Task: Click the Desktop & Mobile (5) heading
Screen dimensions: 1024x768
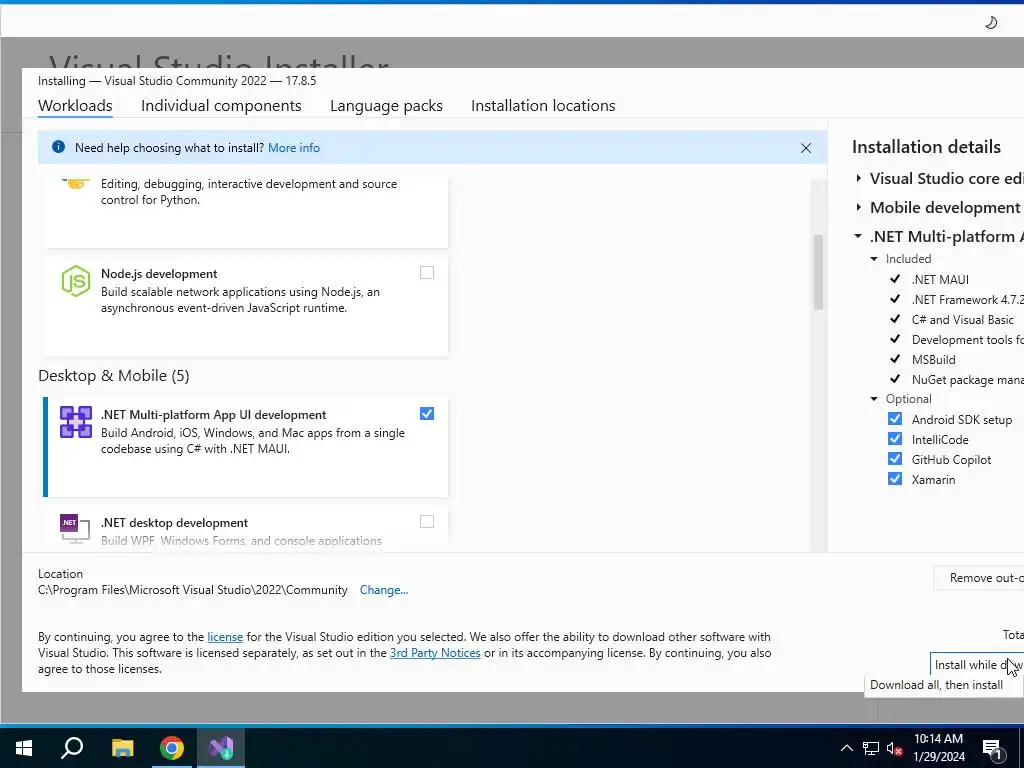Action: pos(114,376)
